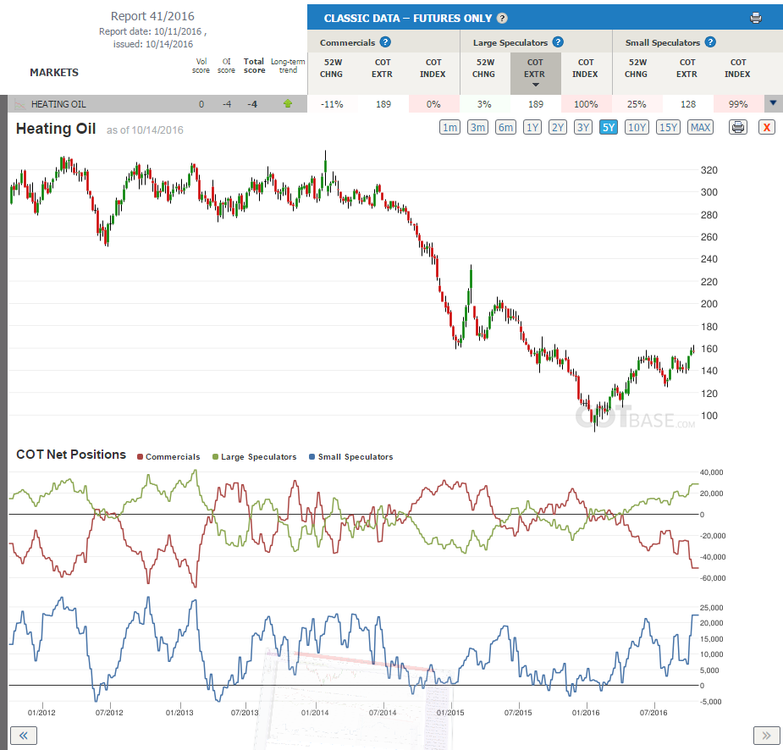Click the Report 41/2016 title
This screenshot has height=750, width=783.
152,16
